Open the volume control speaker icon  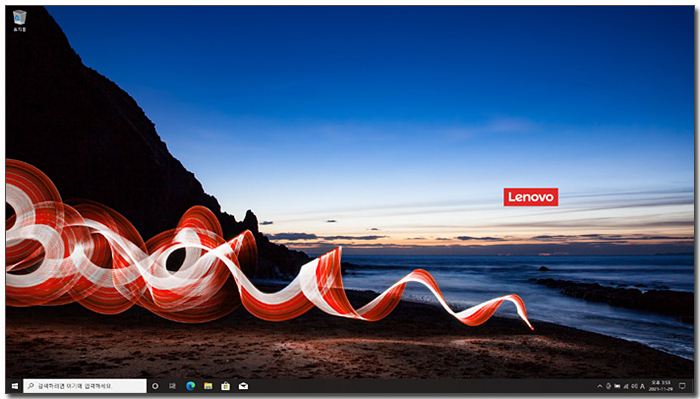pyautogui.click(x=634, y=386)
